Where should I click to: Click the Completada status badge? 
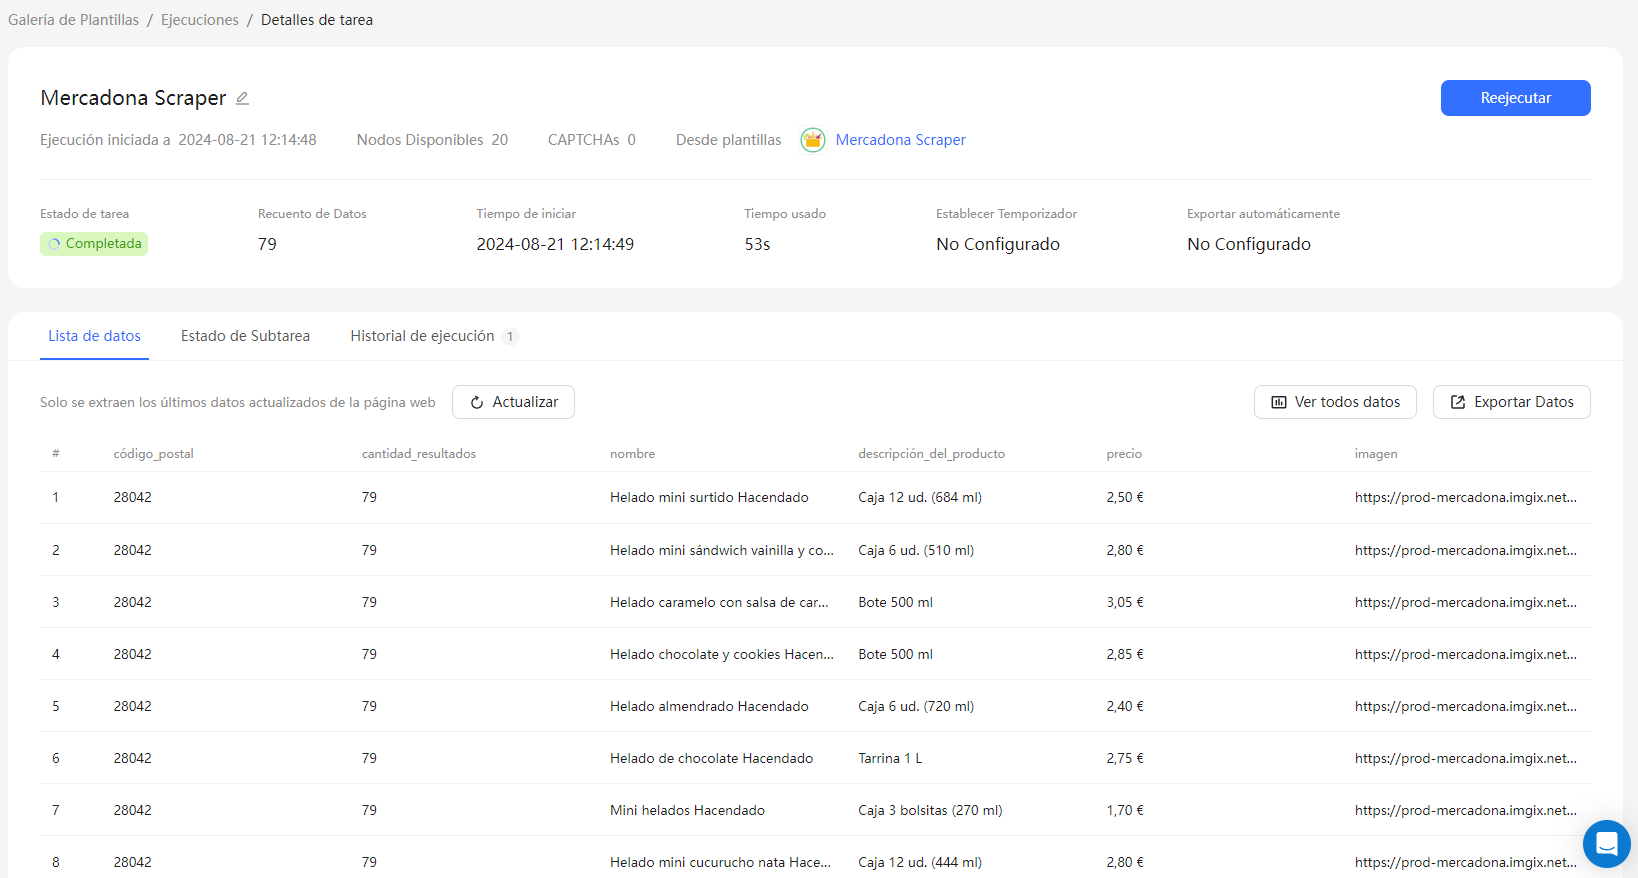coord(94,244)
